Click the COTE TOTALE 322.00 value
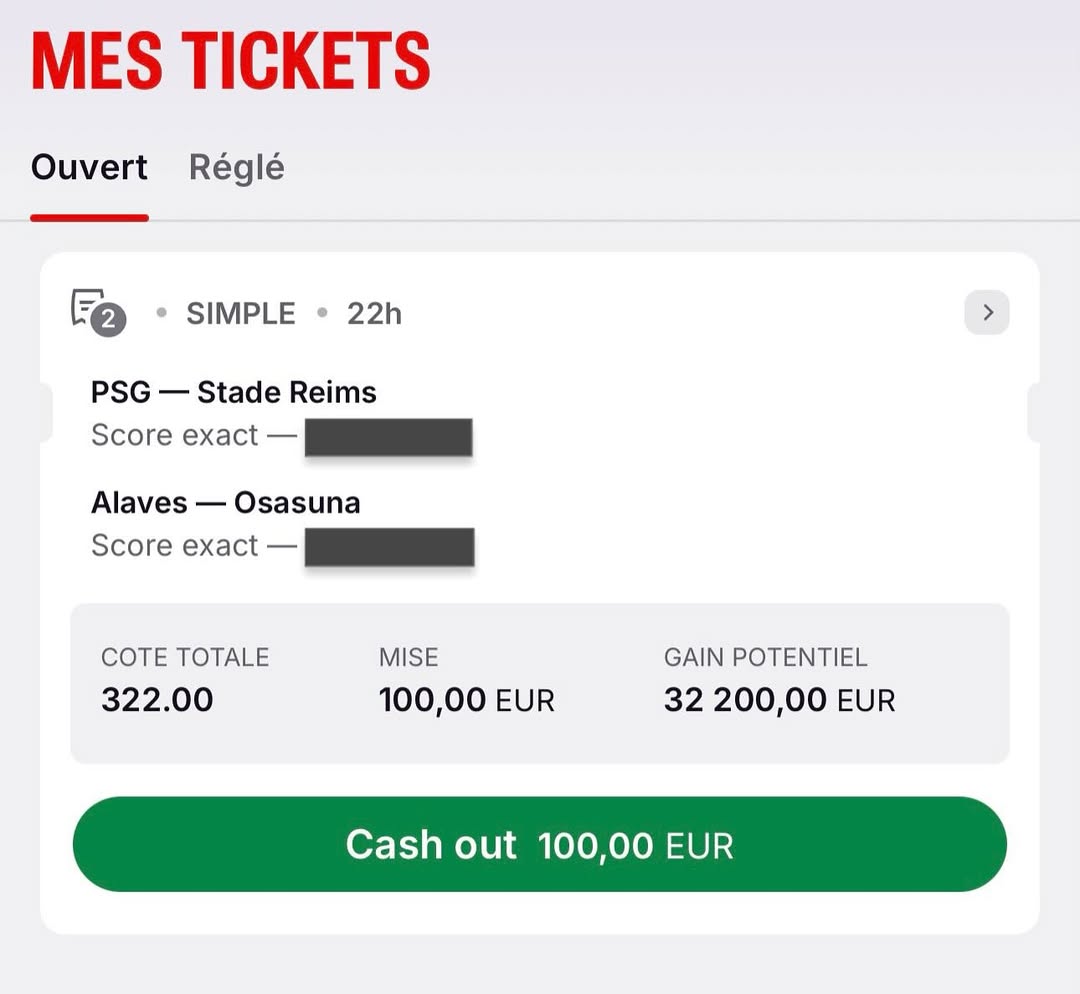 [x=157, y=700]
